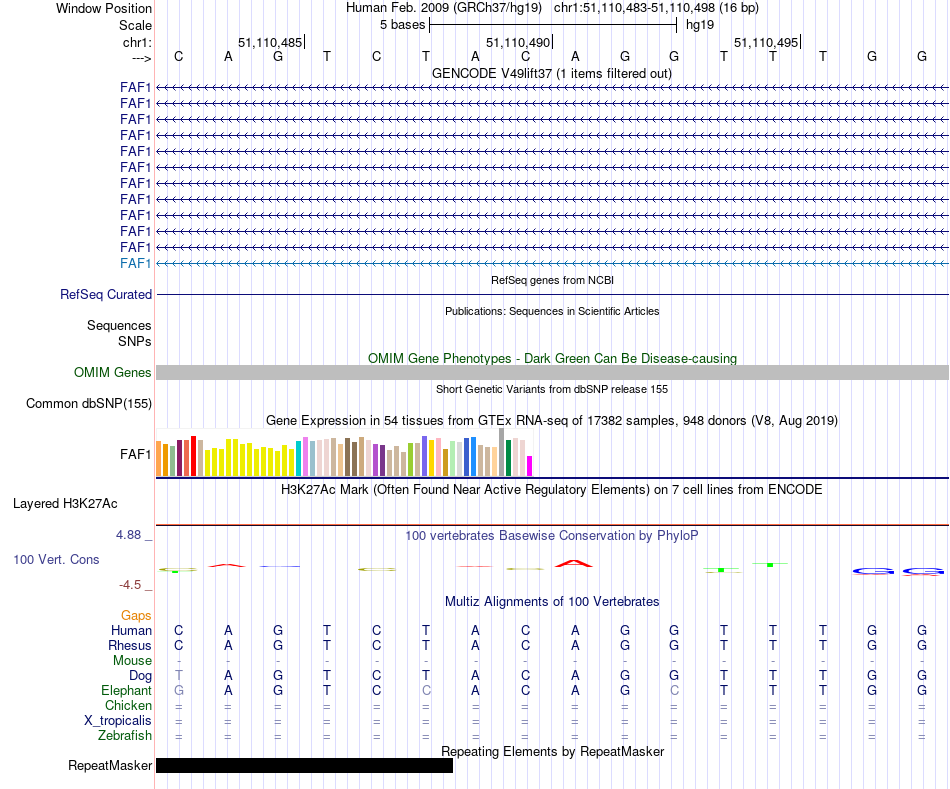This screenshot has height=789, width=950.
Task: Select the 51,110,490 position marker
Action: click(519, 42)
